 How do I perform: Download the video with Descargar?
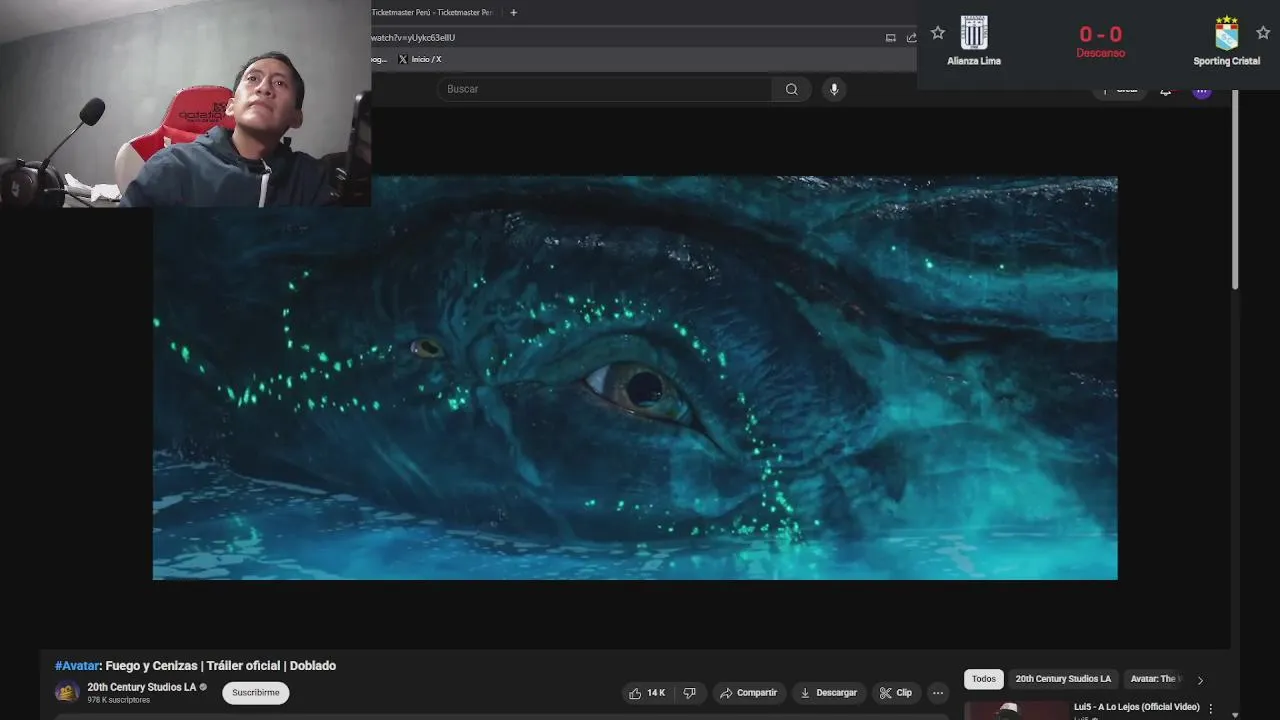point(829,693)
